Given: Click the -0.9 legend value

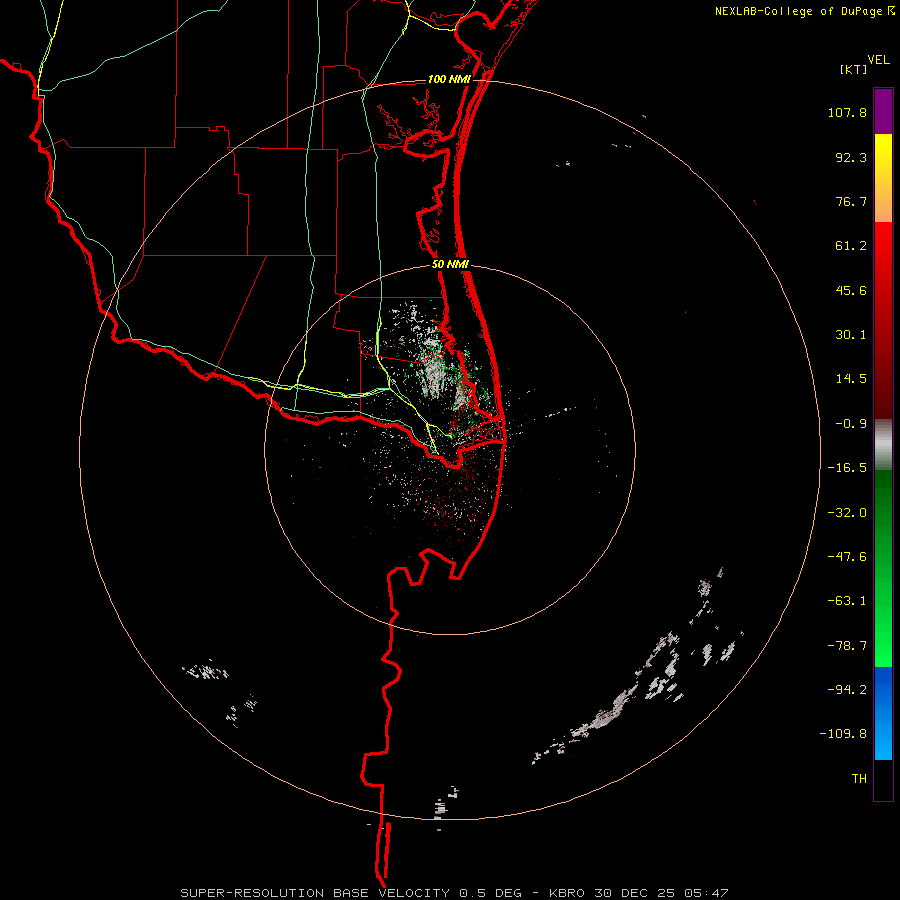Looking at the screenshot, I should (x=851, y=424).
